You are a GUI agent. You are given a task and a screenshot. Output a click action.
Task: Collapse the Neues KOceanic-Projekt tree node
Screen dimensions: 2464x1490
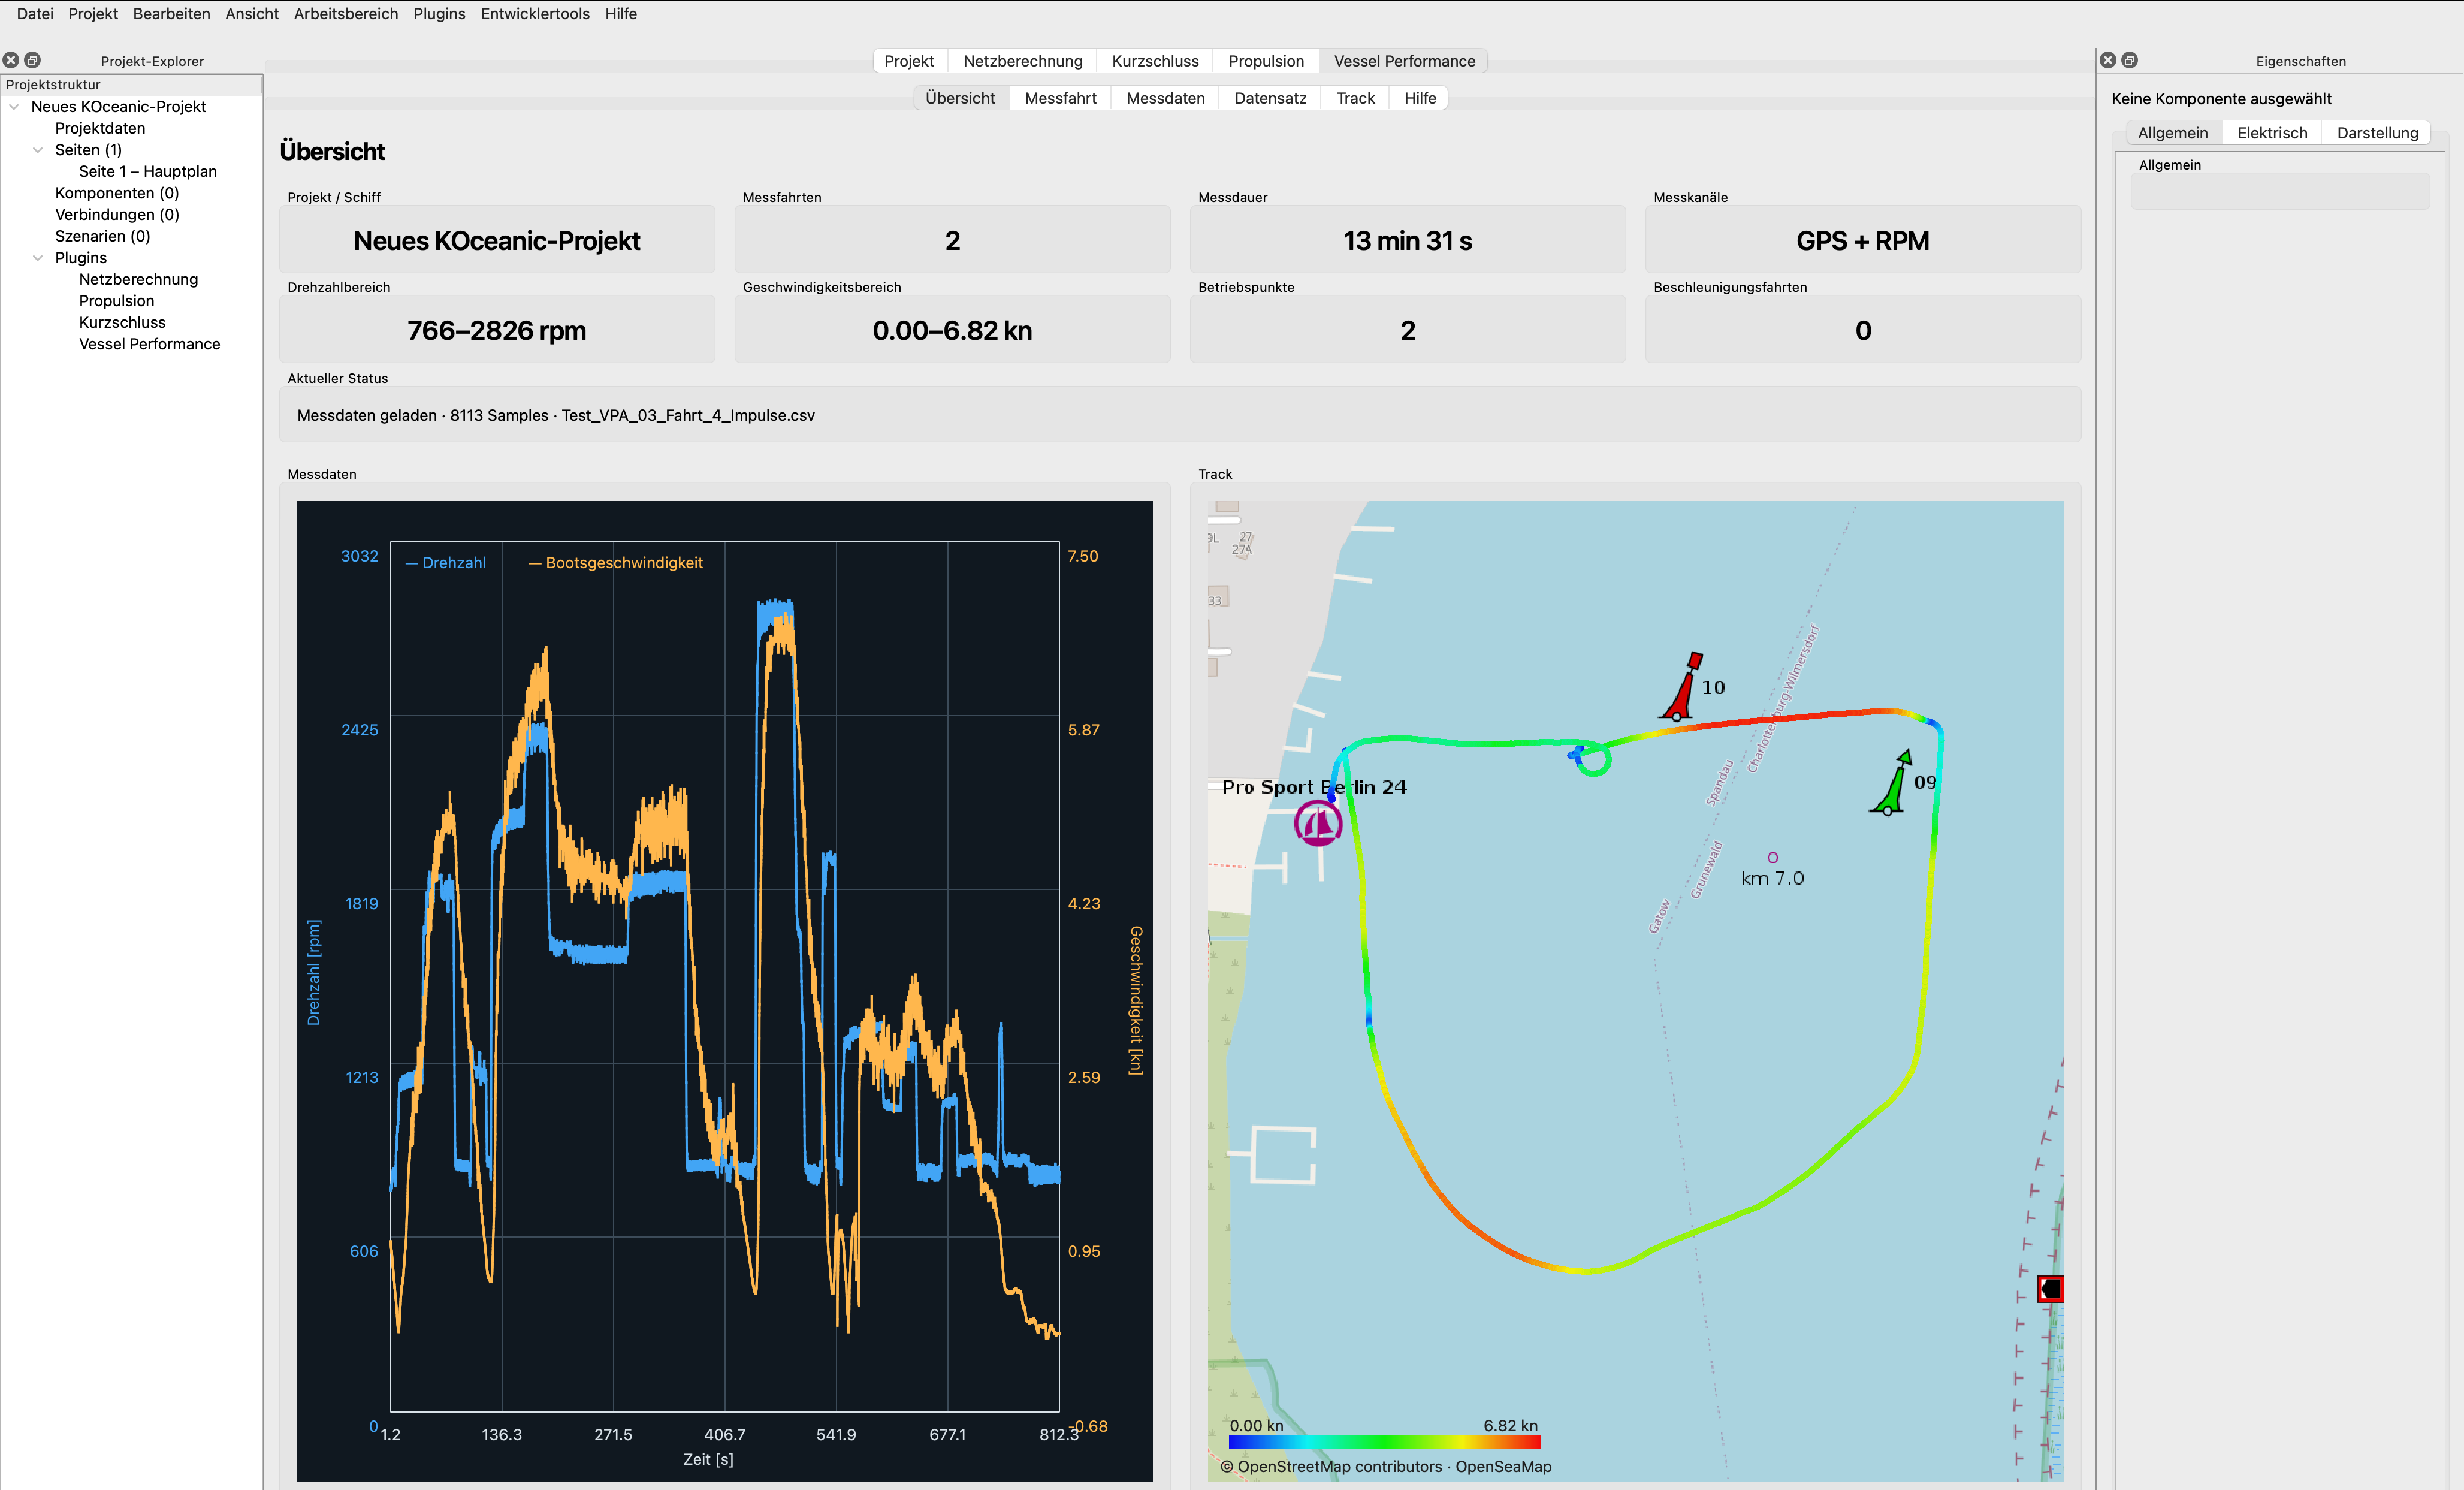pyautogui.click(x=14, y=107)
